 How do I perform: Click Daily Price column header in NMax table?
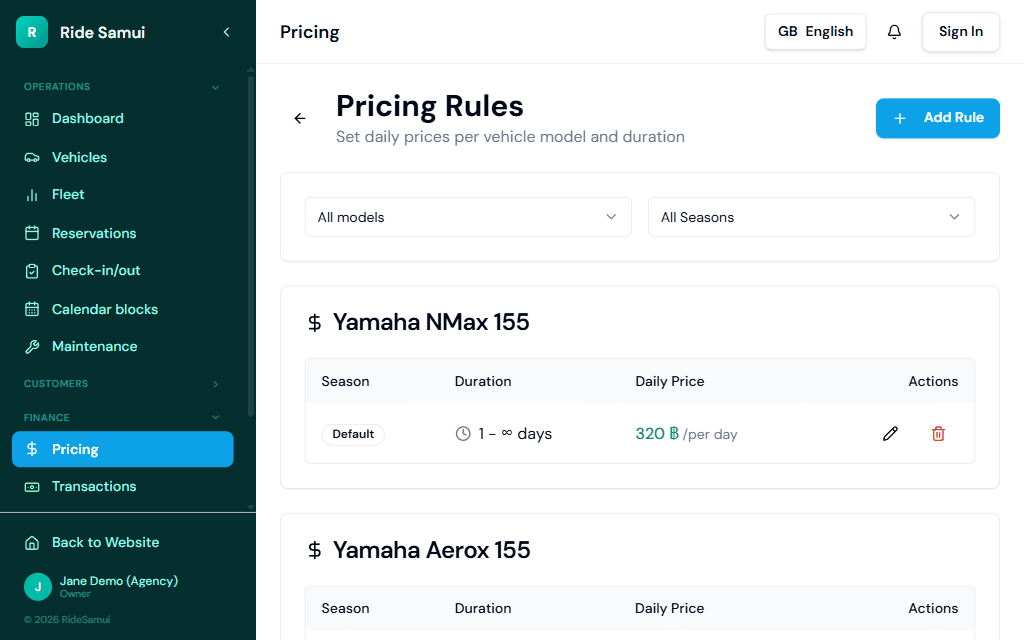coord(669,381)
